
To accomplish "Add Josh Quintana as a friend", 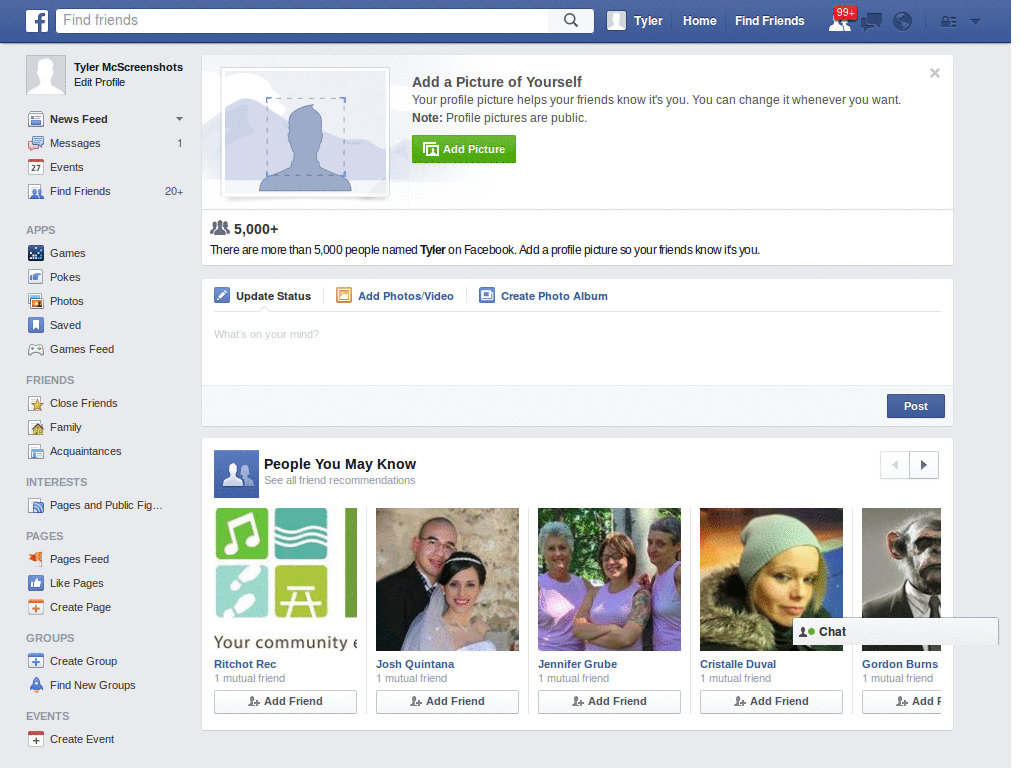I will click(x=447, y=701).
